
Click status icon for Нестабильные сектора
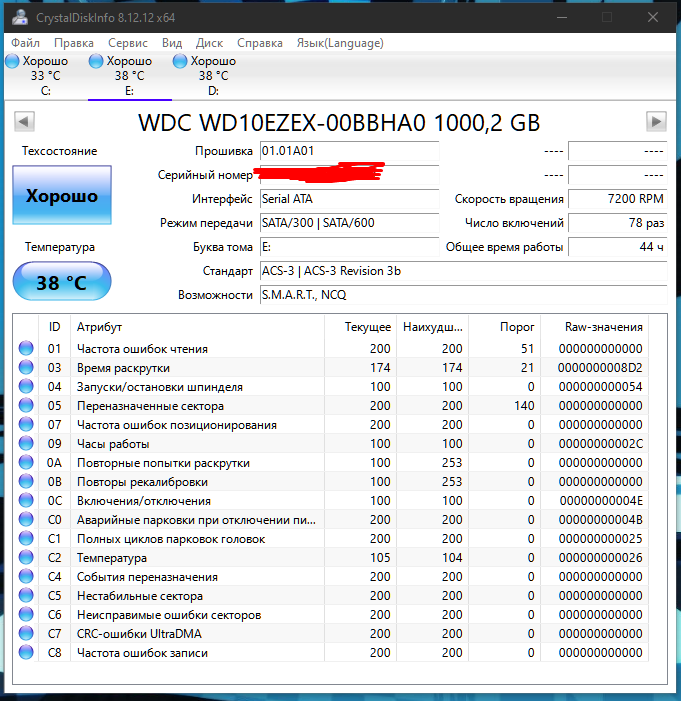26,595
